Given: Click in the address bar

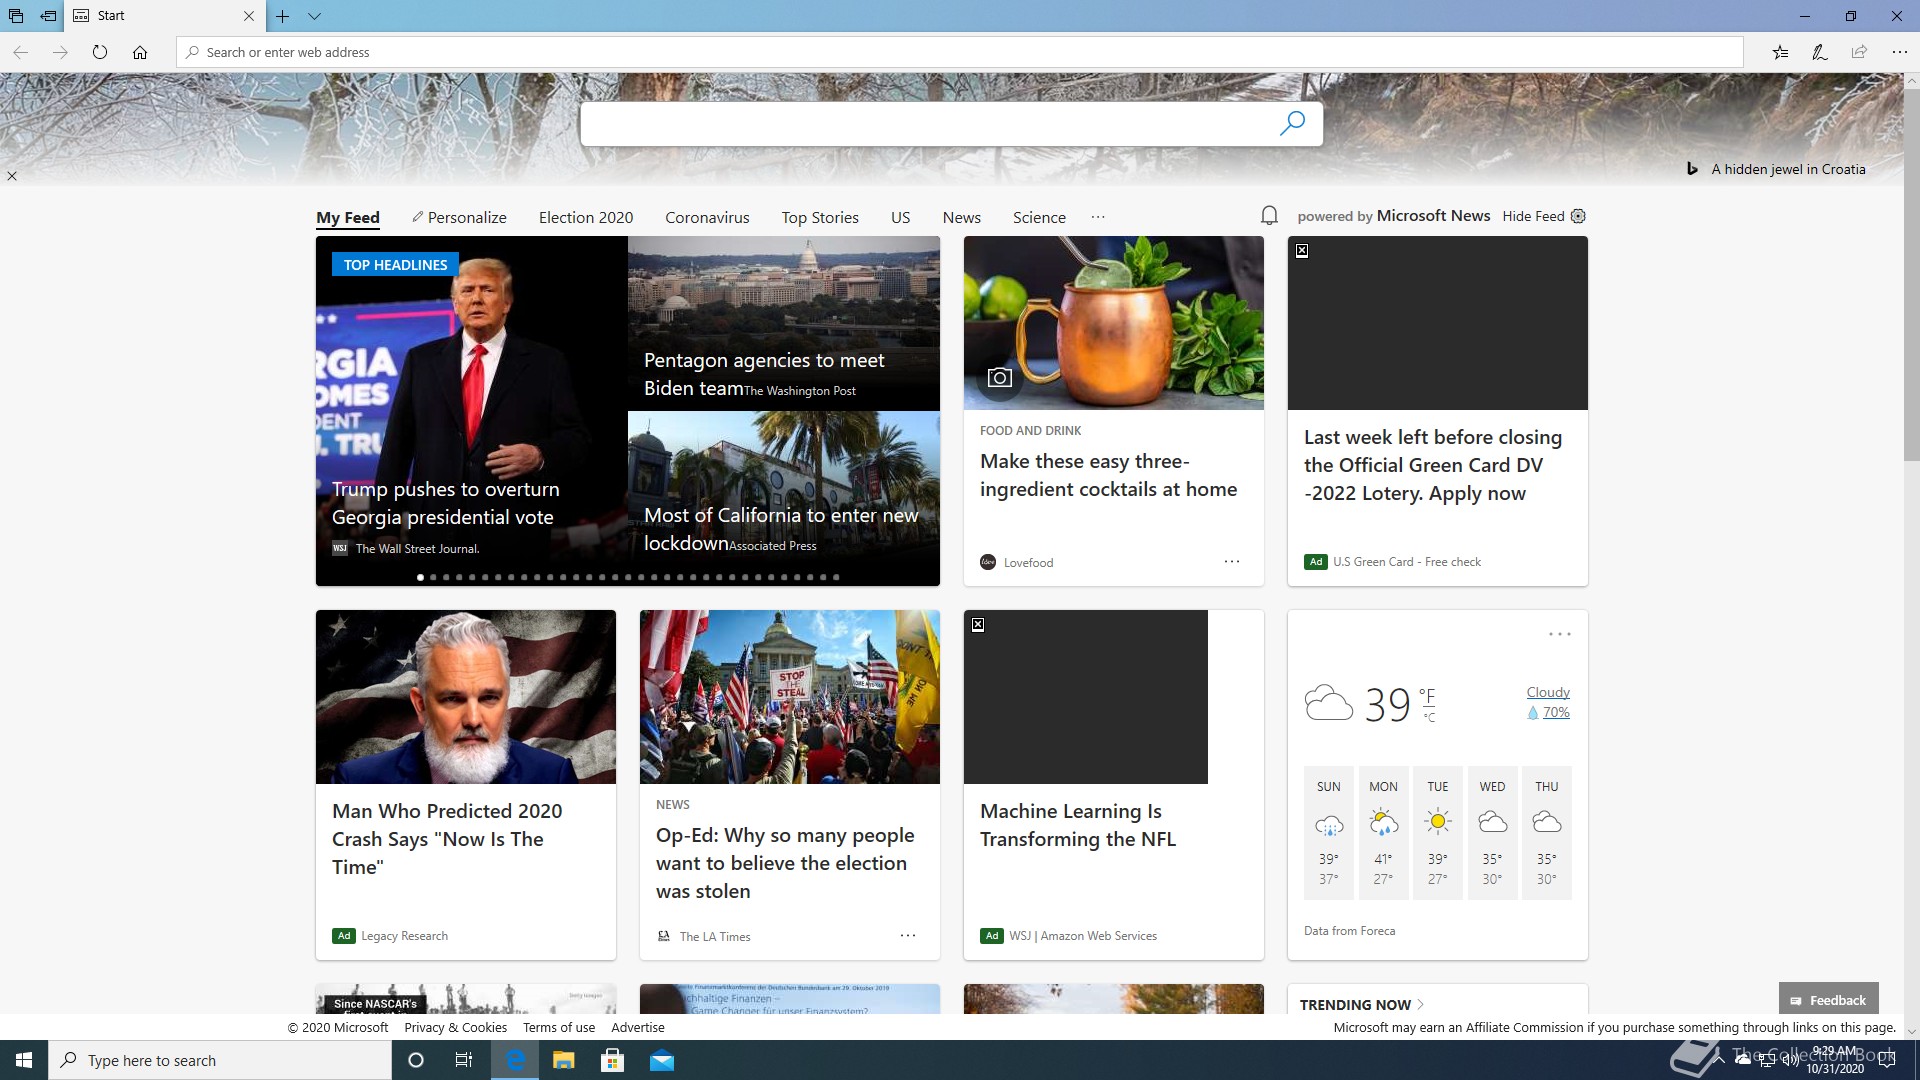Looking at the screenshot, I should (x=960, y=52).
